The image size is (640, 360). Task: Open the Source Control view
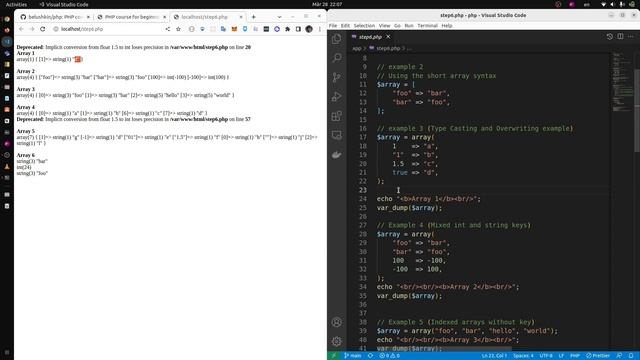(x=337, y=77)
